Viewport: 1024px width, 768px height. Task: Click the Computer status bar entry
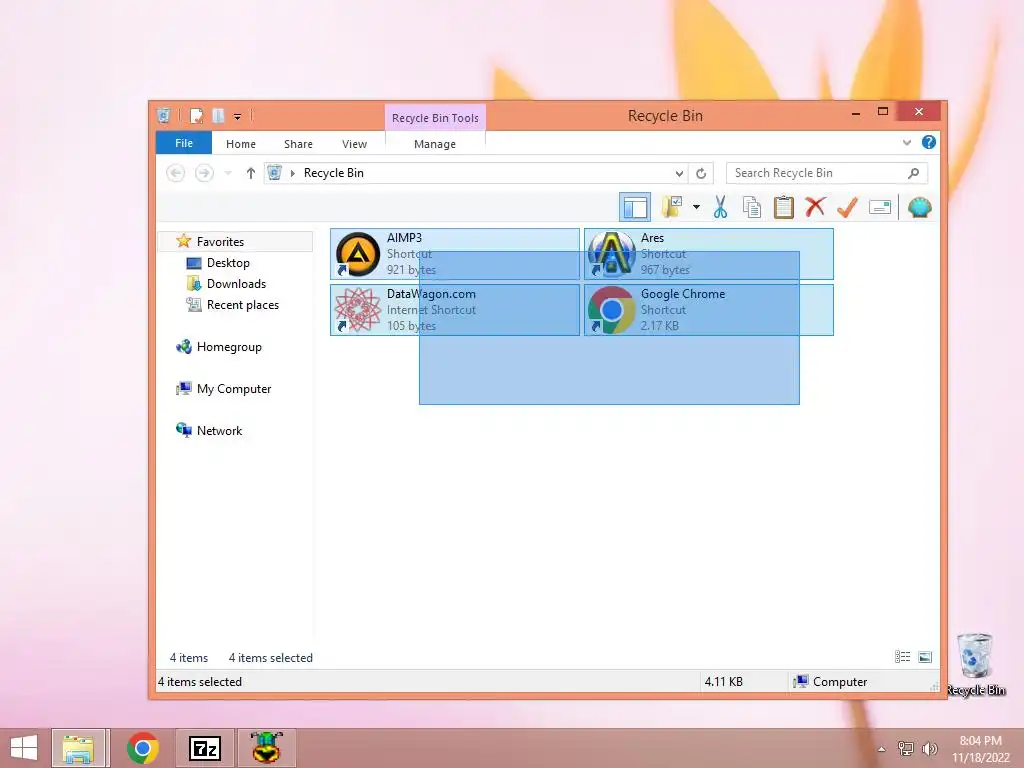coord(829,682)
